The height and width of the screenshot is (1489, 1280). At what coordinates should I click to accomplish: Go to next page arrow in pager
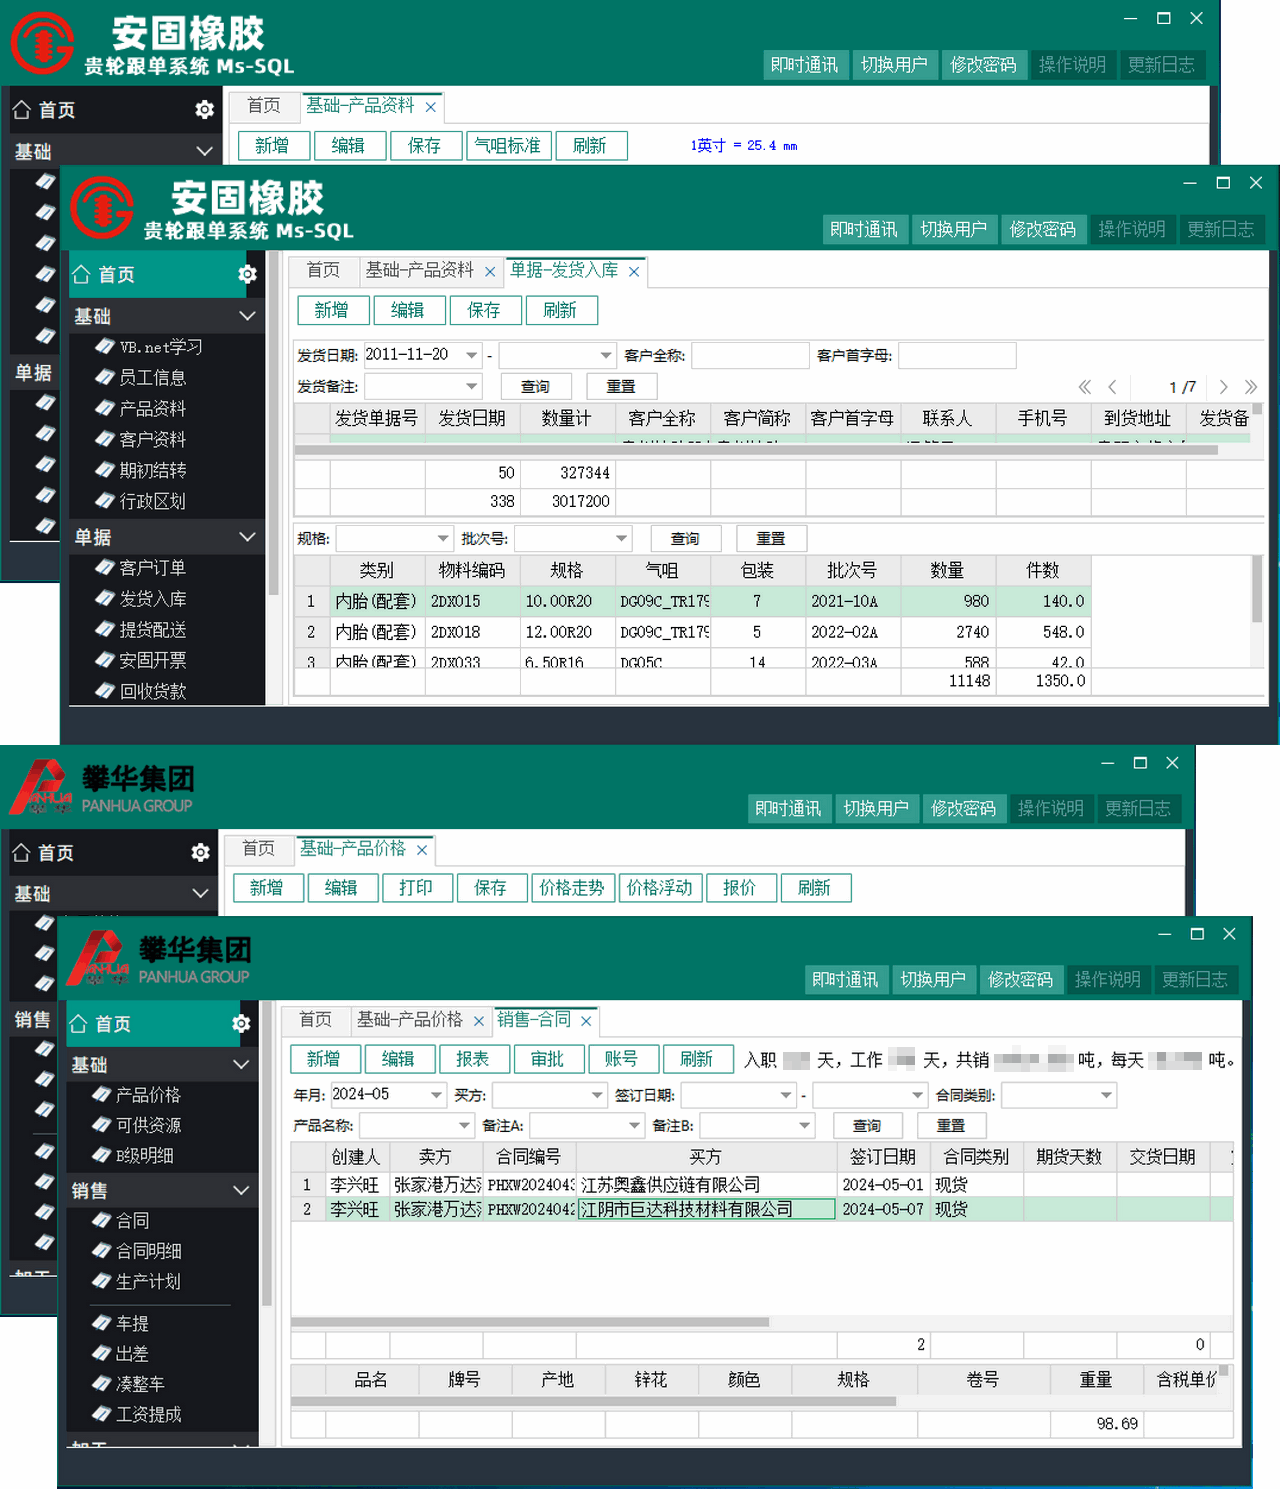pos(1223,387)
